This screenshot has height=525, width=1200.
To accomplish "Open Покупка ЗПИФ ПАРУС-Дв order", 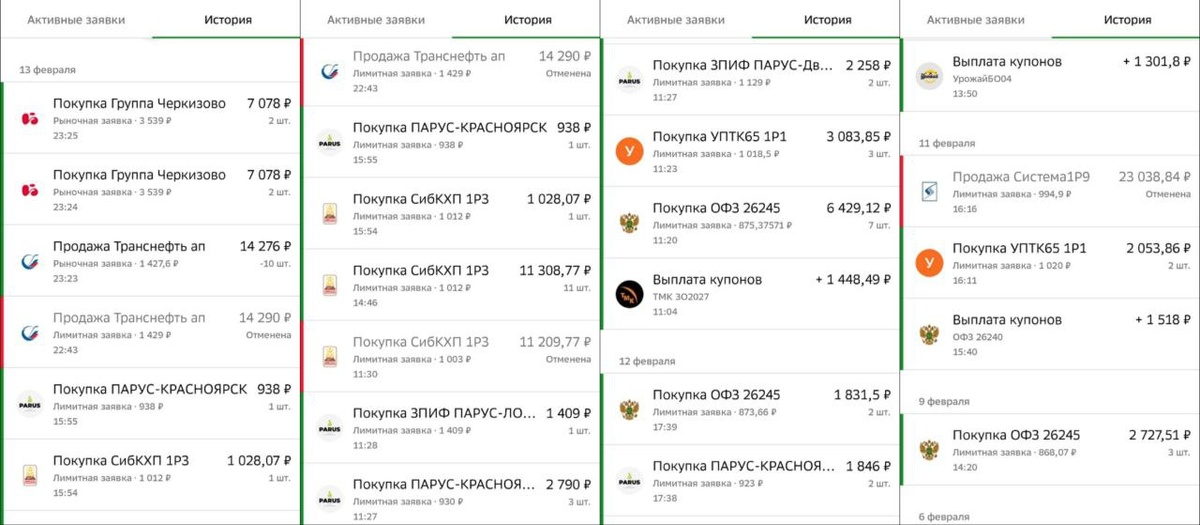I will (751, 79).
